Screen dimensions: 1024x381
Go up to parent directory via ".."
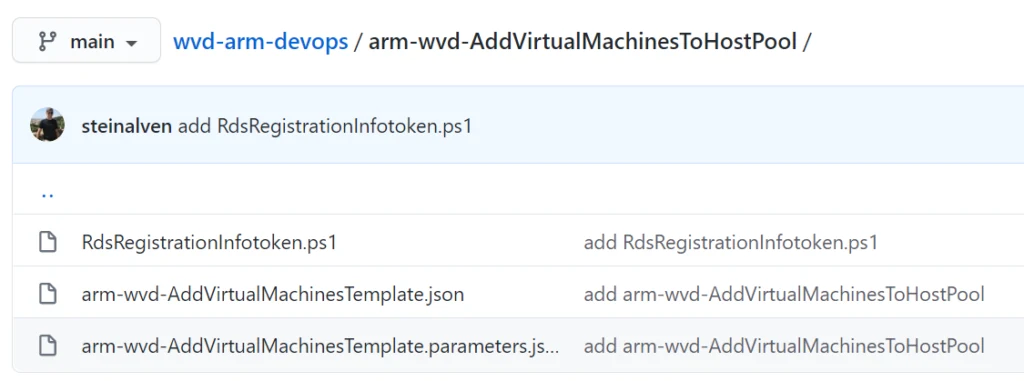click(x=47, y=194)
